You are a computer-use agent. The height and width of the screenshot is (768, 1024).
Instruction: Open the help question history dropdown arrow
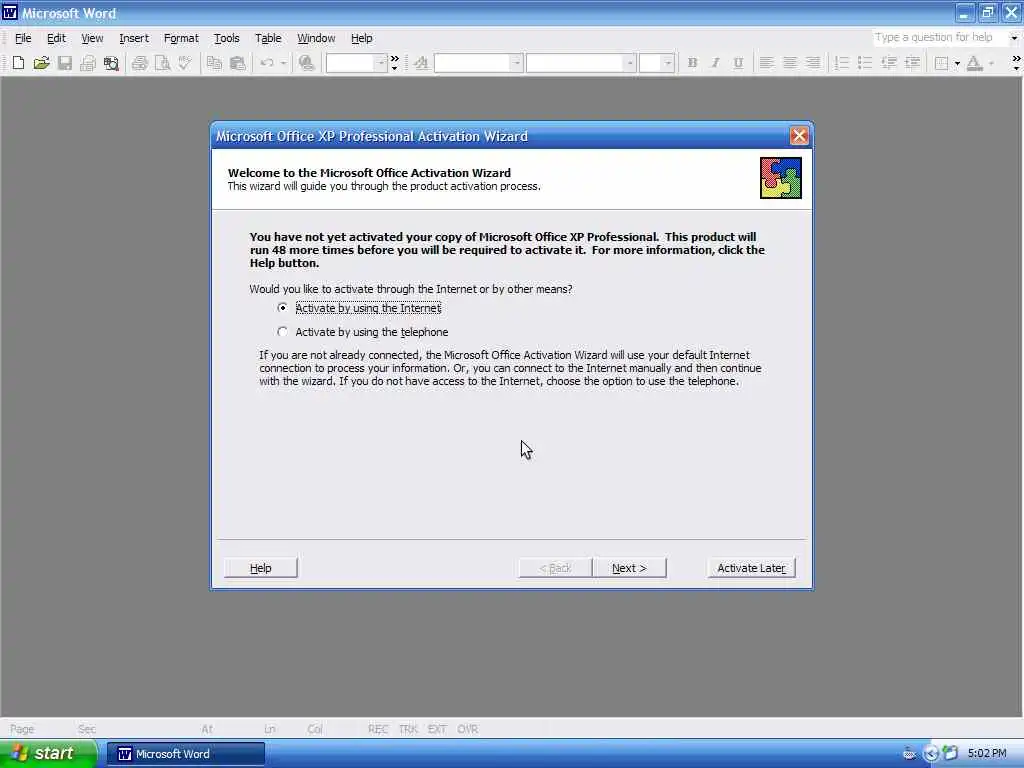[1014, 38]
